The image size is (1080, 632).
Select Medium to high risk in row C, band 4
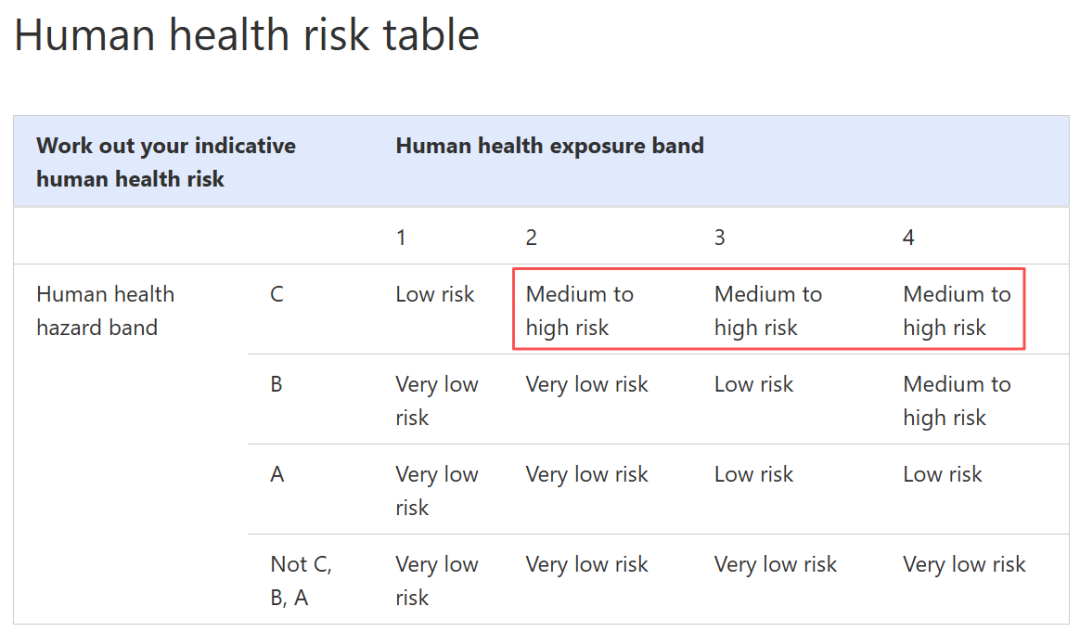(957, 311)
